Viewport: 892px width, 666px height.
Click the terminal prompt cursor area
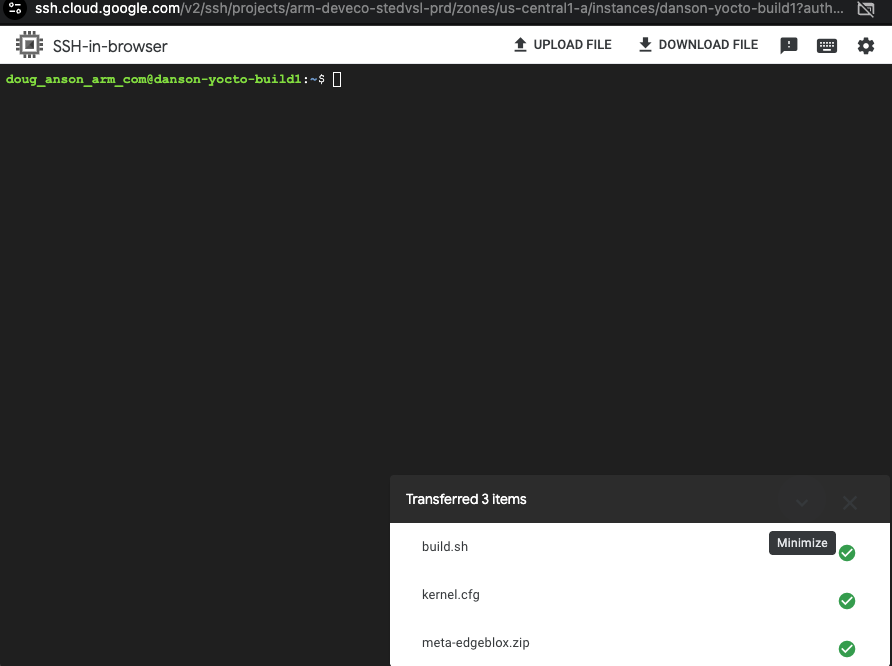(336, 79)
